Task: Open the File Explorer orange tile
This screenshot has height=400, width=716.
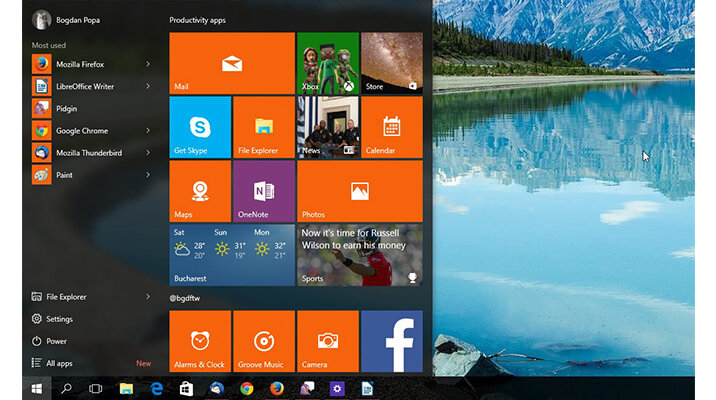Action: pos(264,127)
